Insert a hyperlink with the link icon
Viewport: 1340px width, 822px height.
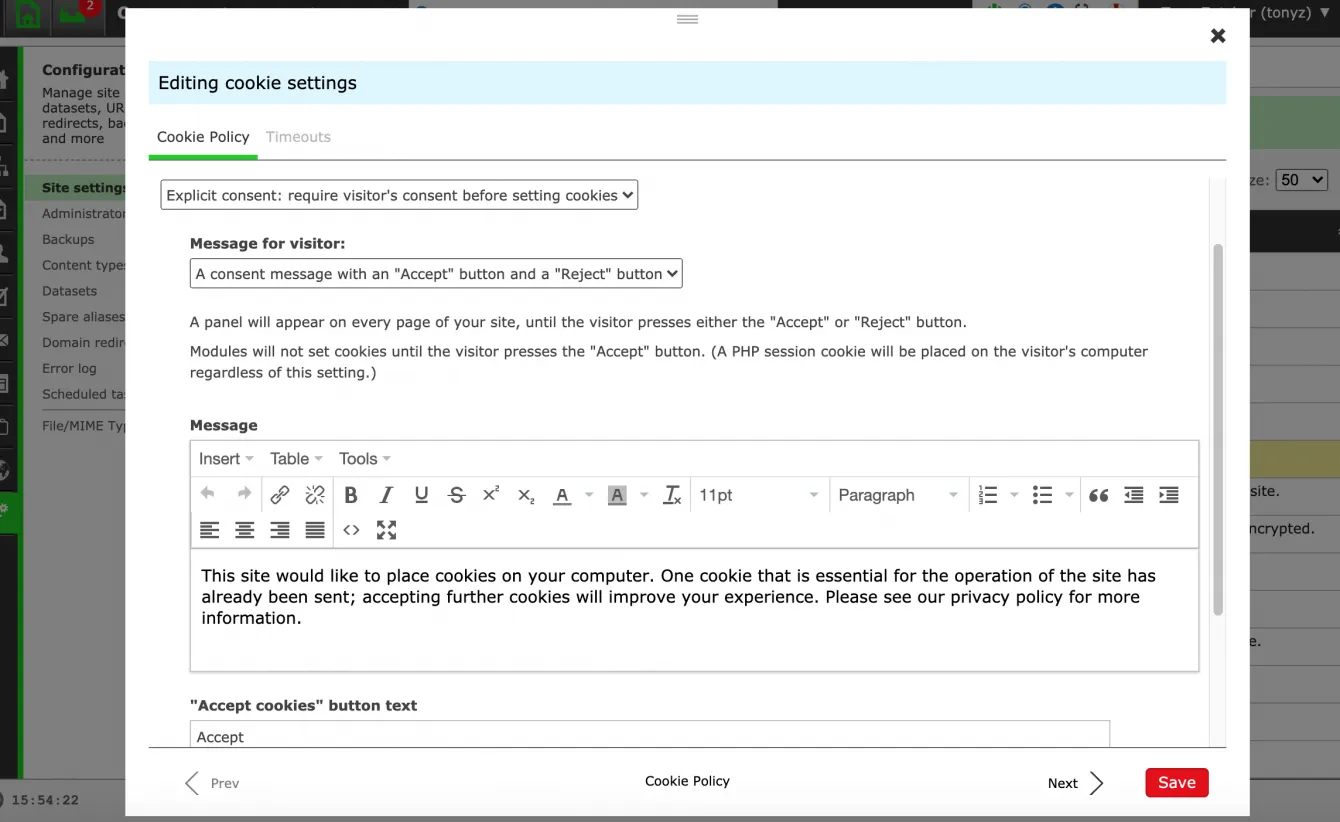point(280,494)
